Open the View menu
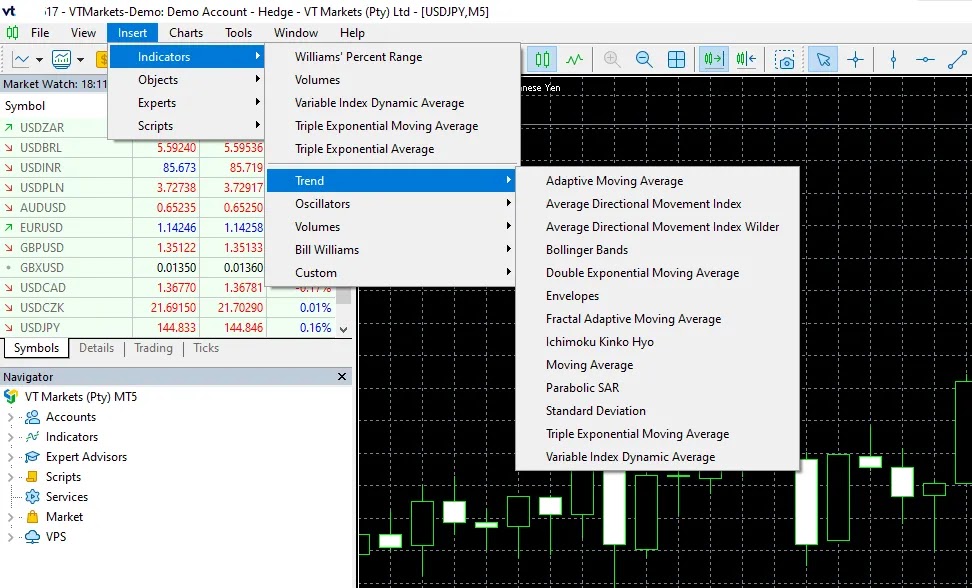The width and height of the screenshot is (972, 588). pos(83,33)
